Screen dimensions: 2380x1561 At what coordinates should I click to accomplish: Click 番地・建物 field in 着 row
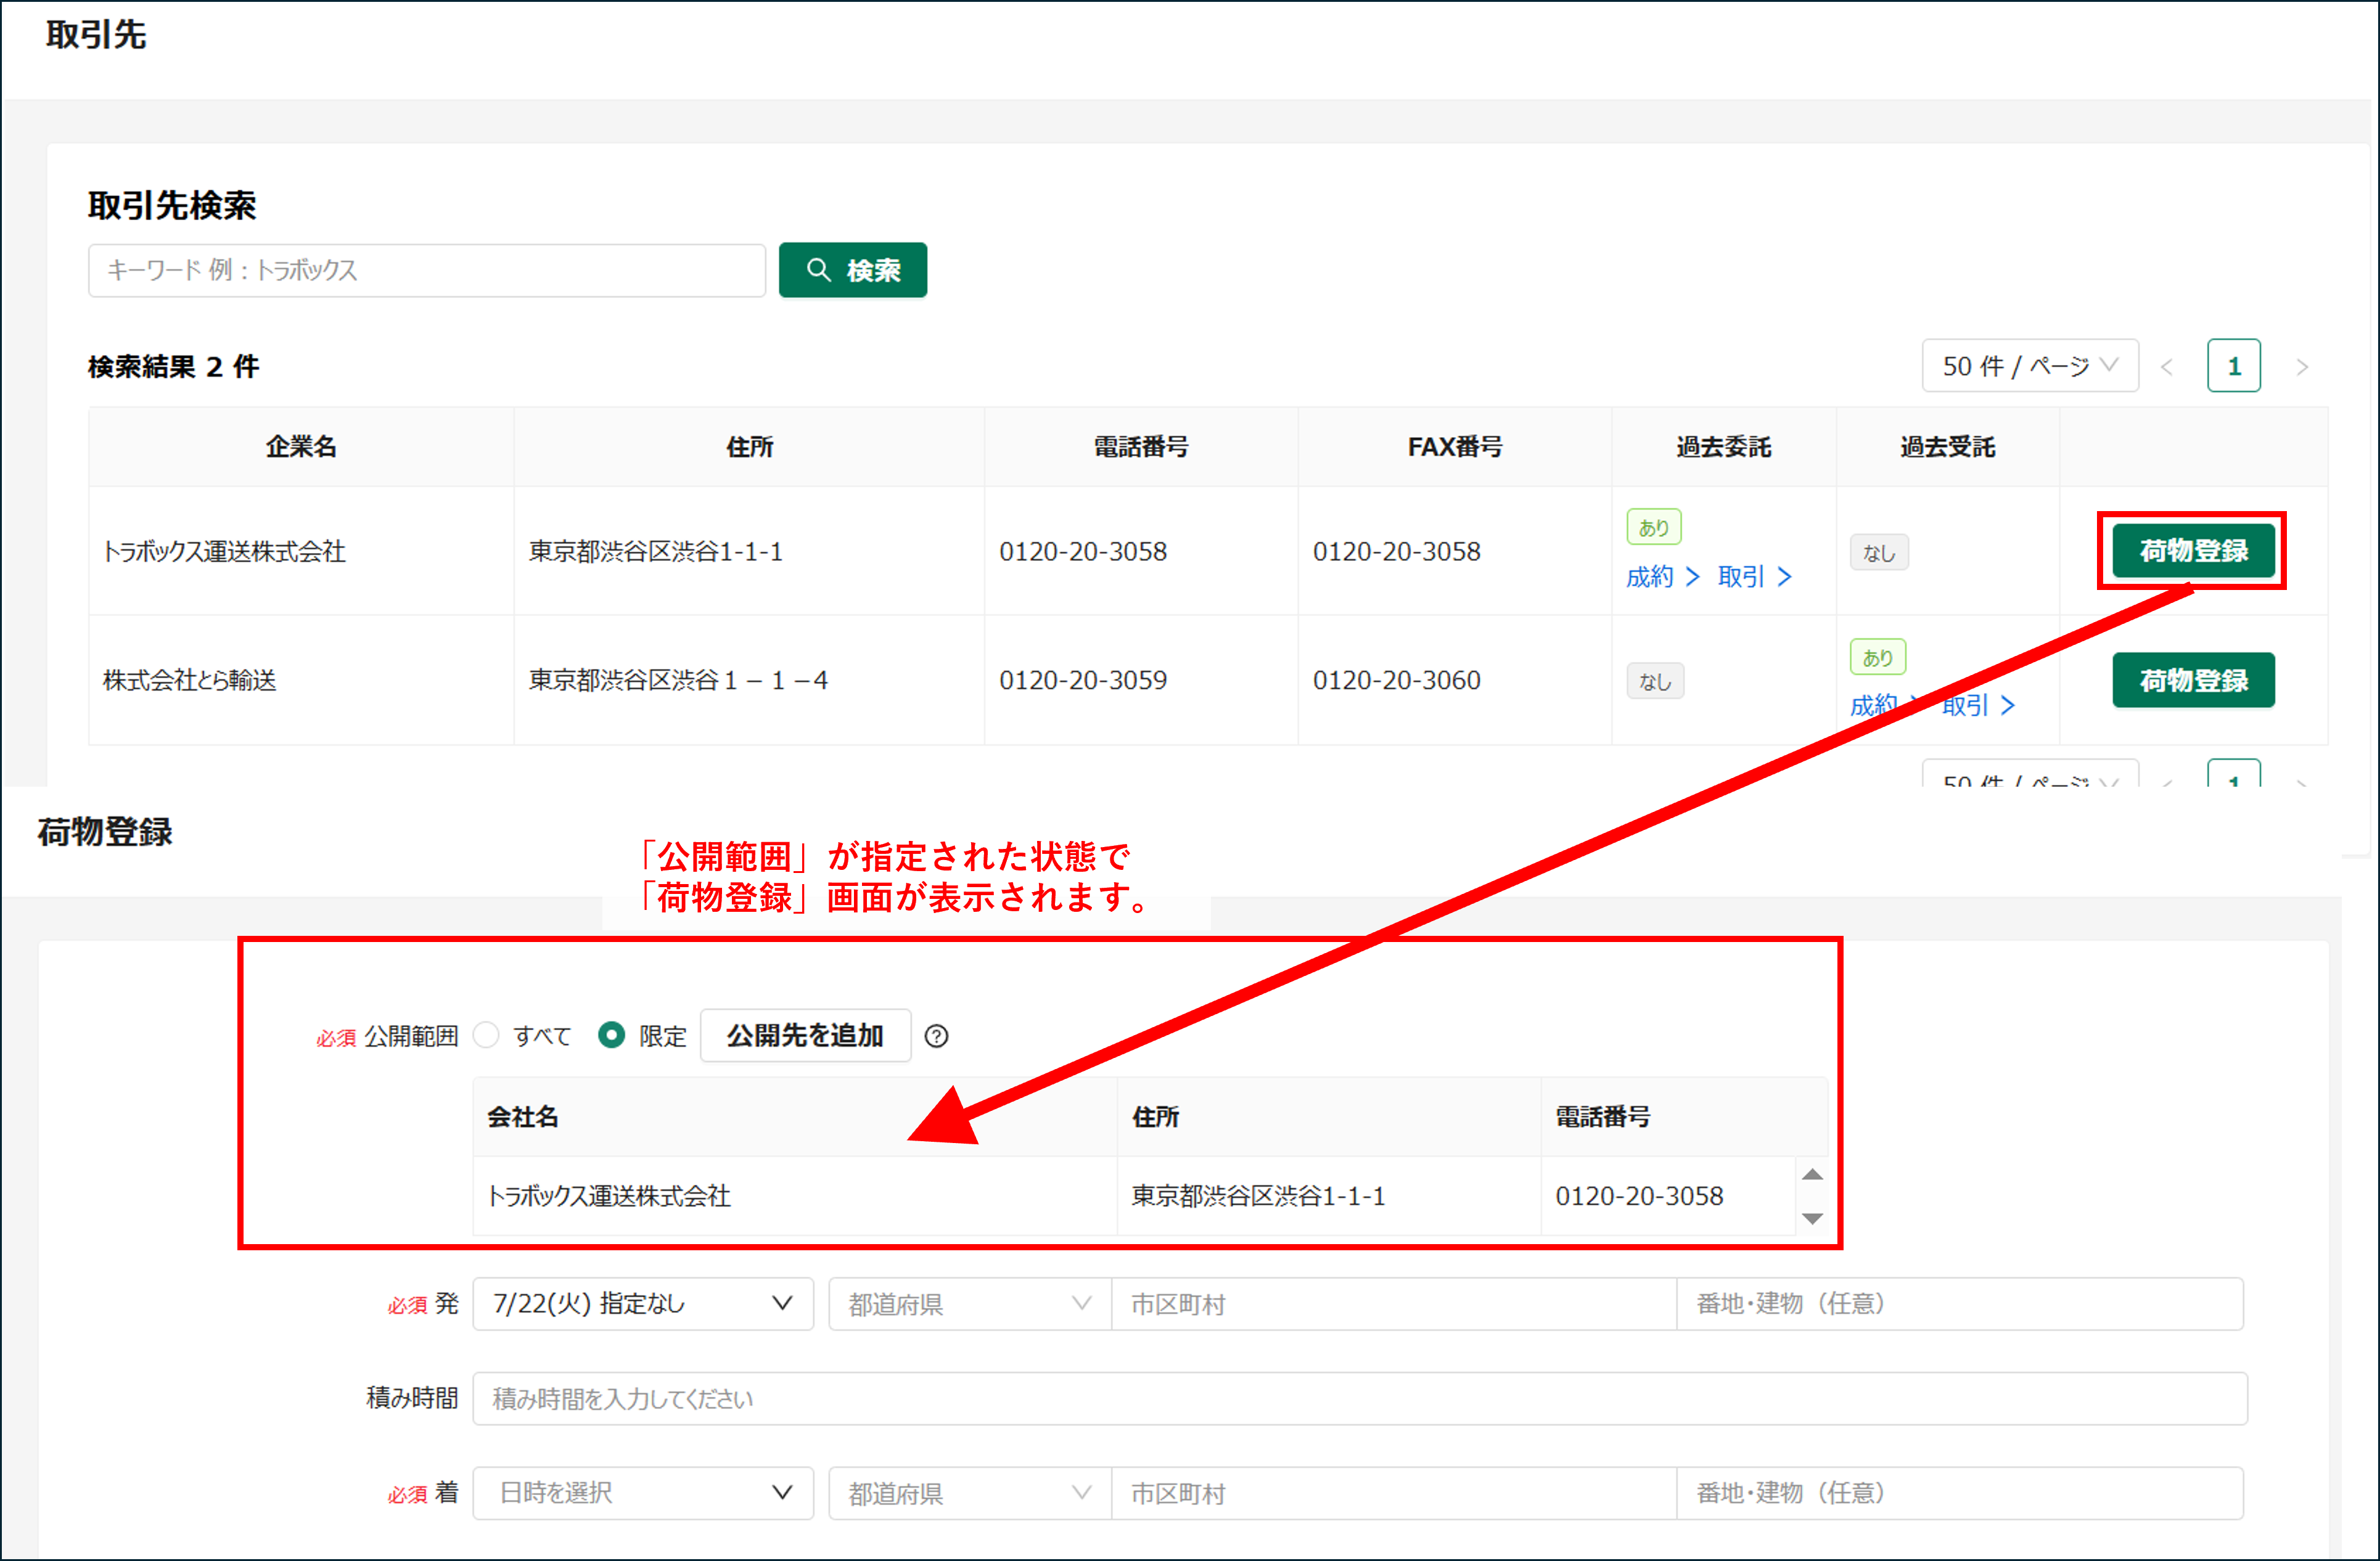click(x=1960, y=1493)
